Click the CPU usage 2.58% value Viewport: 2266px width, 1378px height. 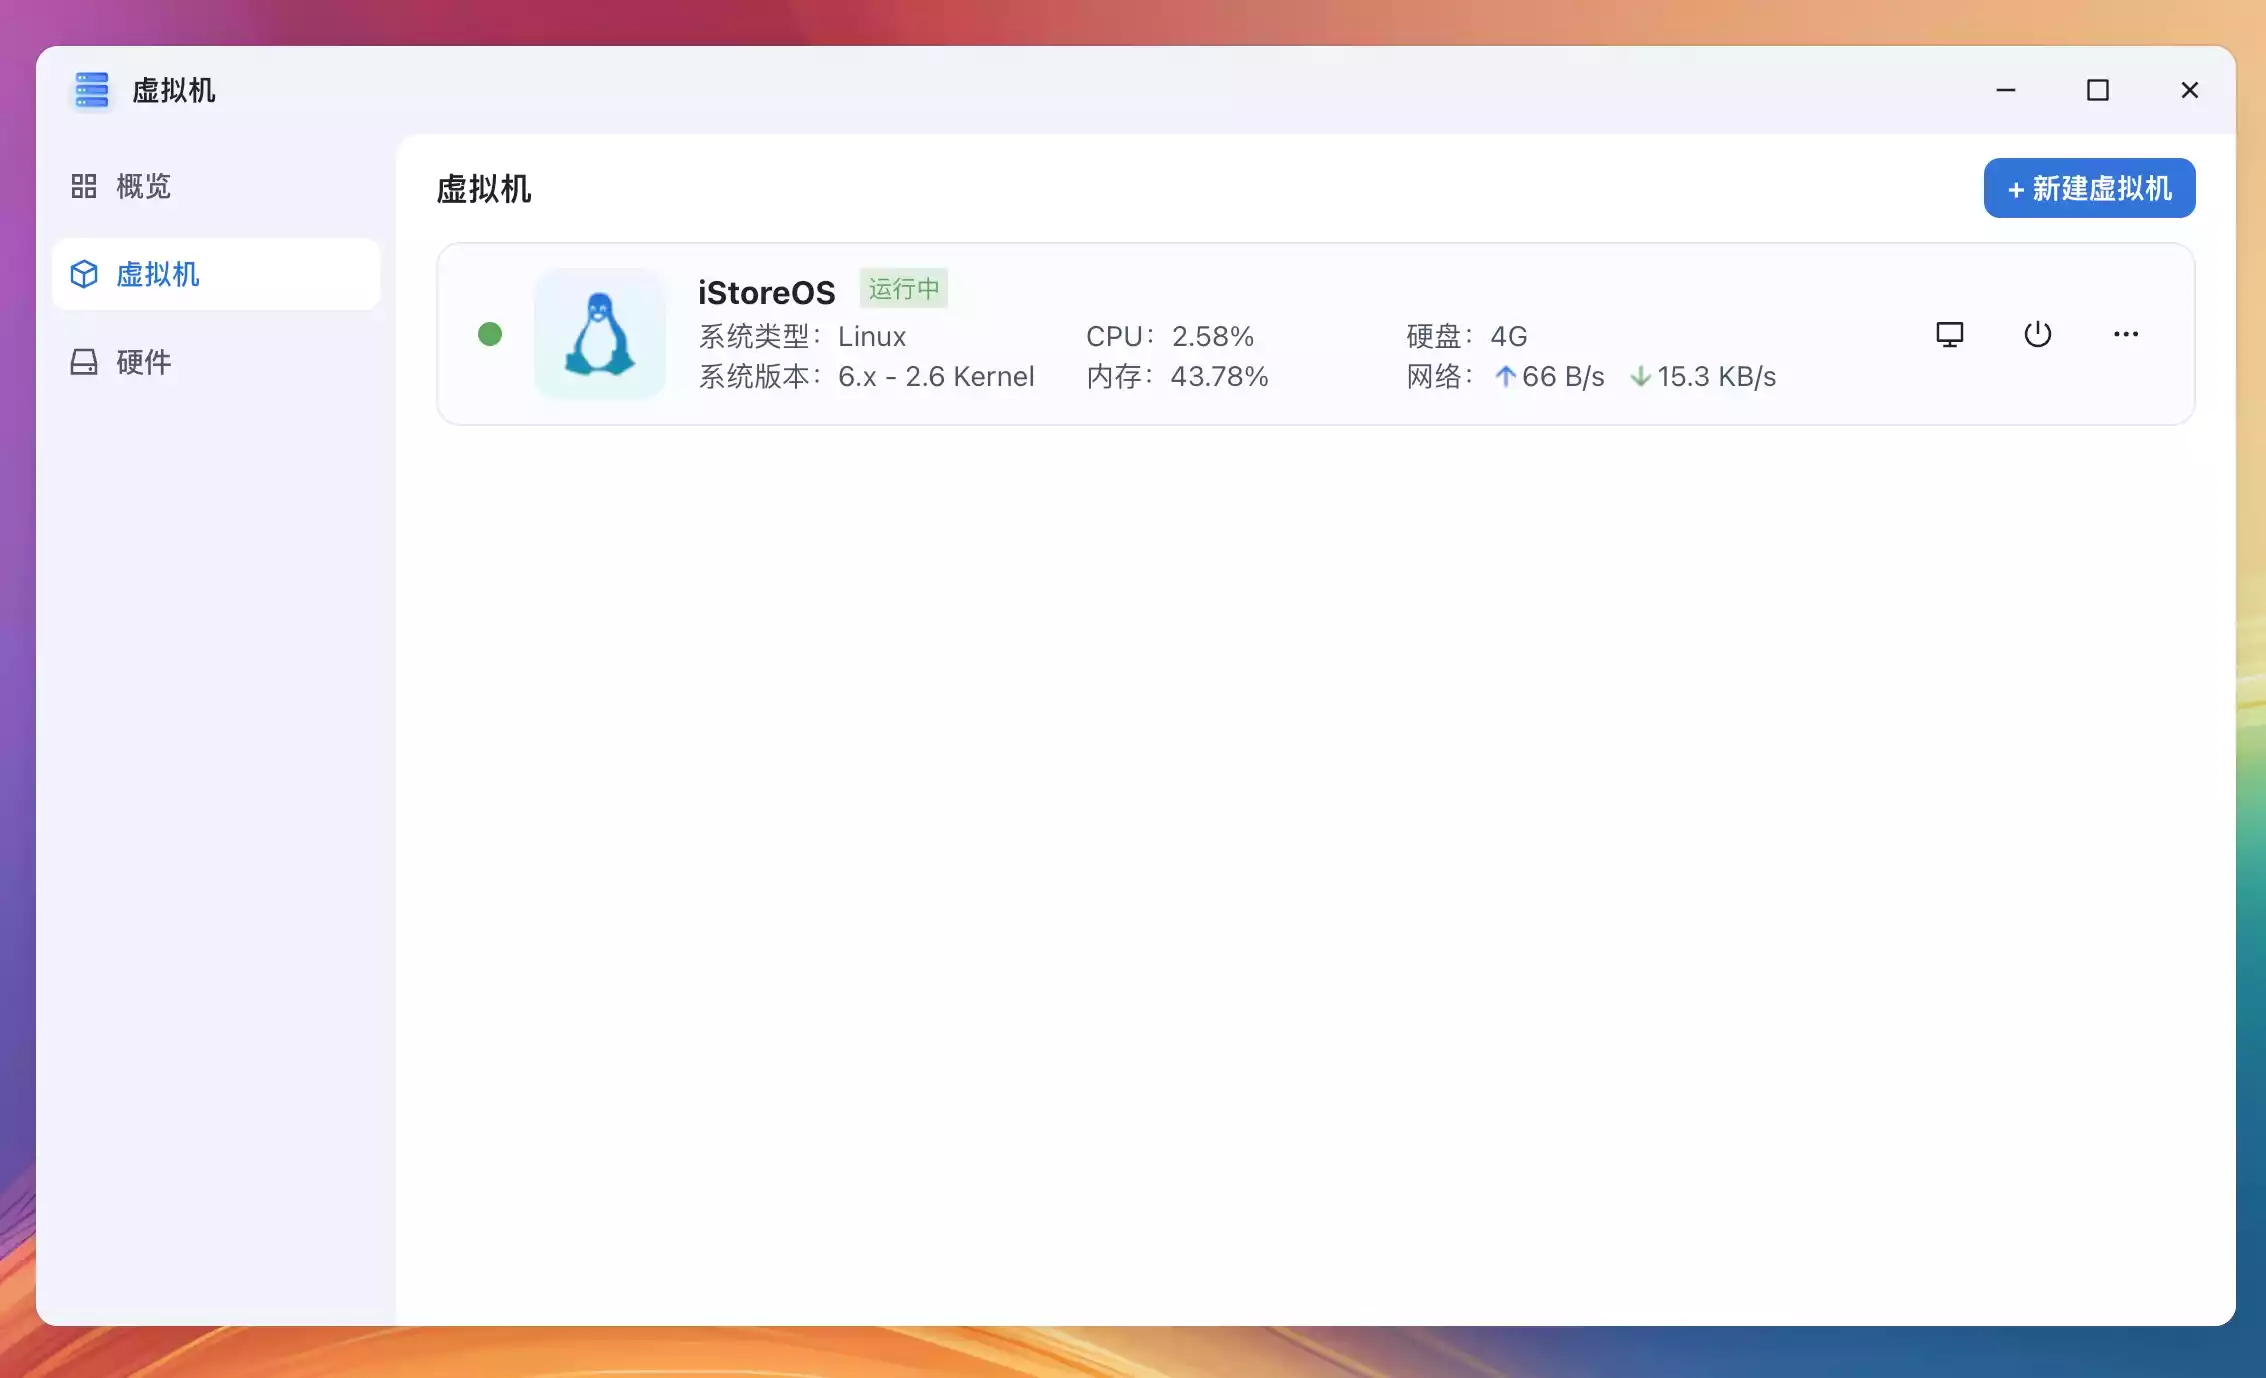(1212, 336)
